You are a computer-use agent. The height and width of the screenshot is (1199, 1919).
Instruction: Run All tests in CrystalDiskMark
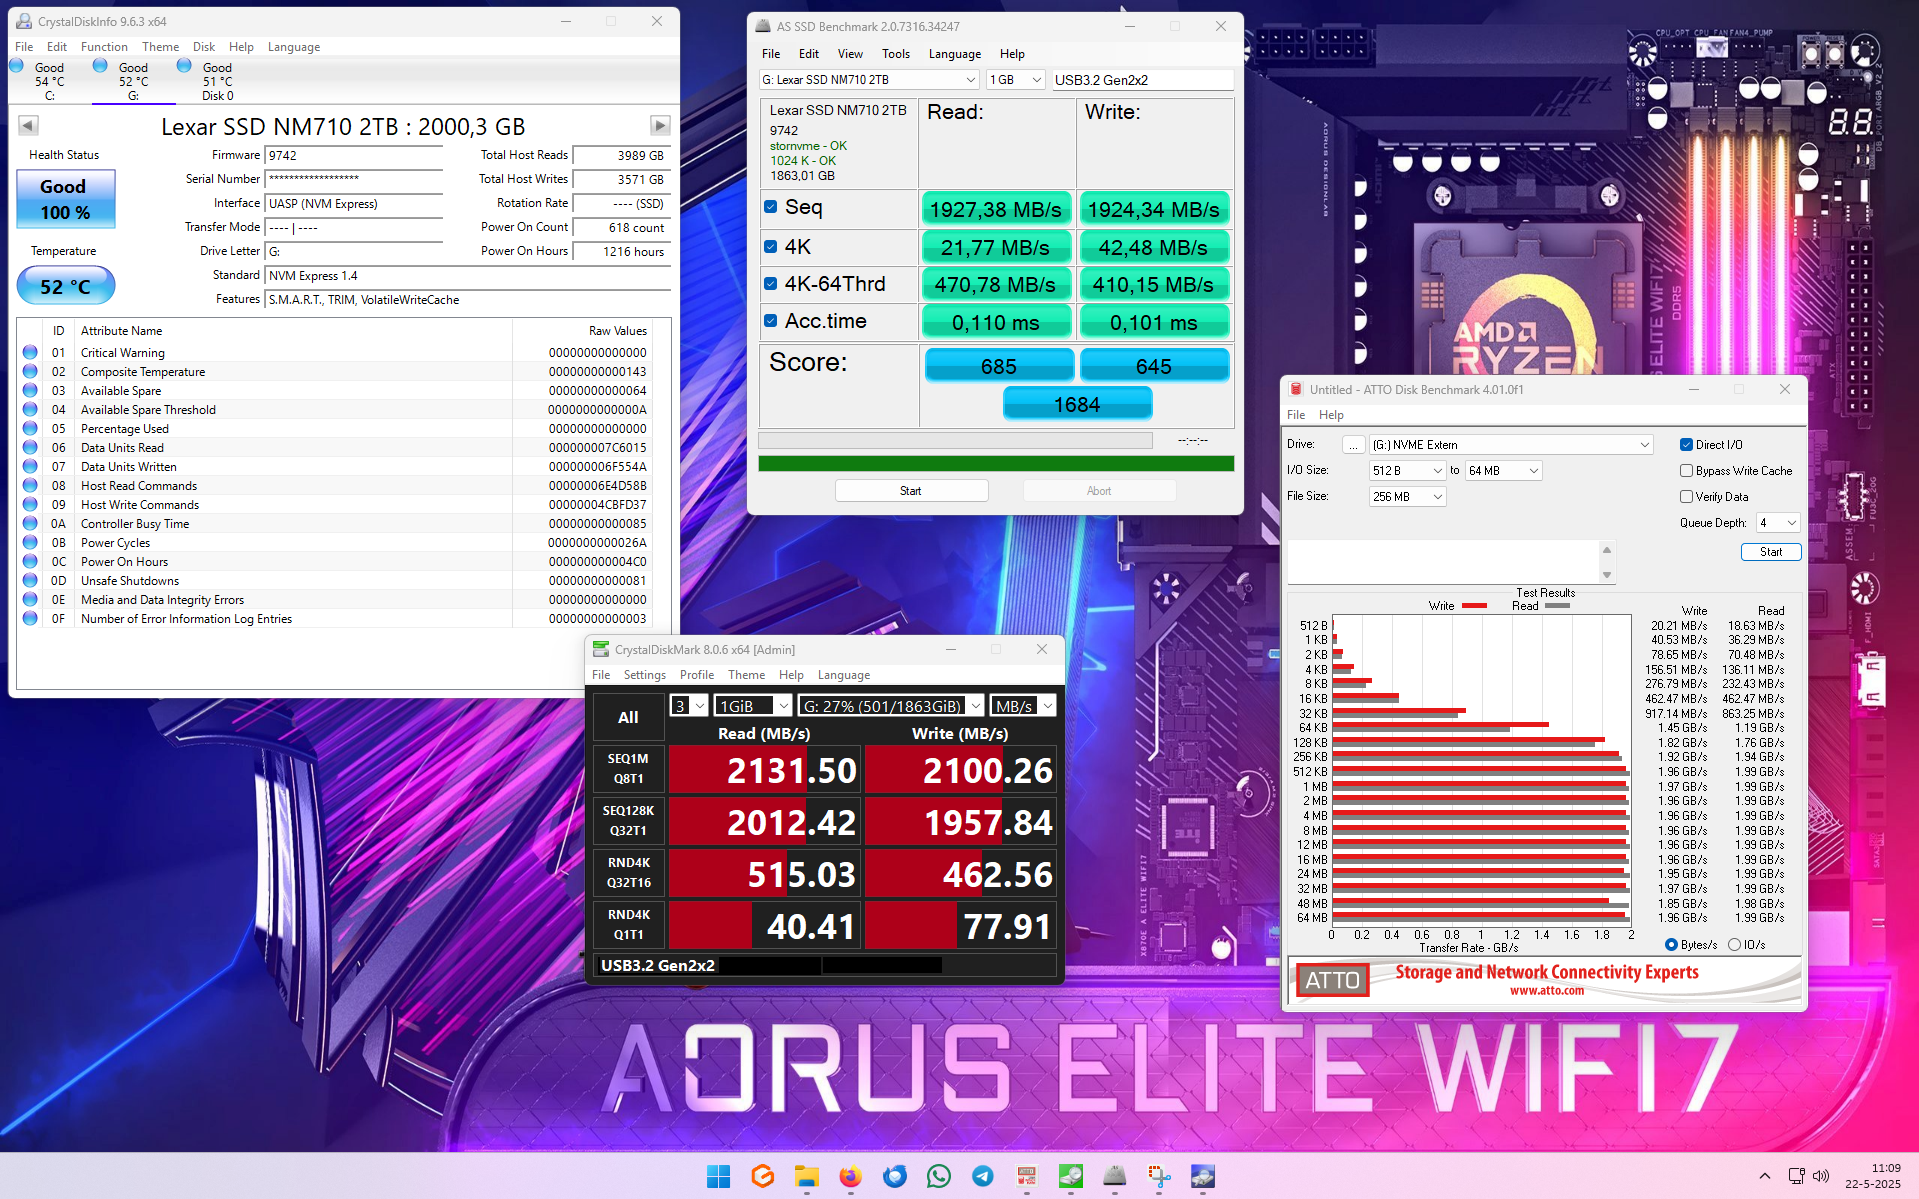(x=628, y=717)
